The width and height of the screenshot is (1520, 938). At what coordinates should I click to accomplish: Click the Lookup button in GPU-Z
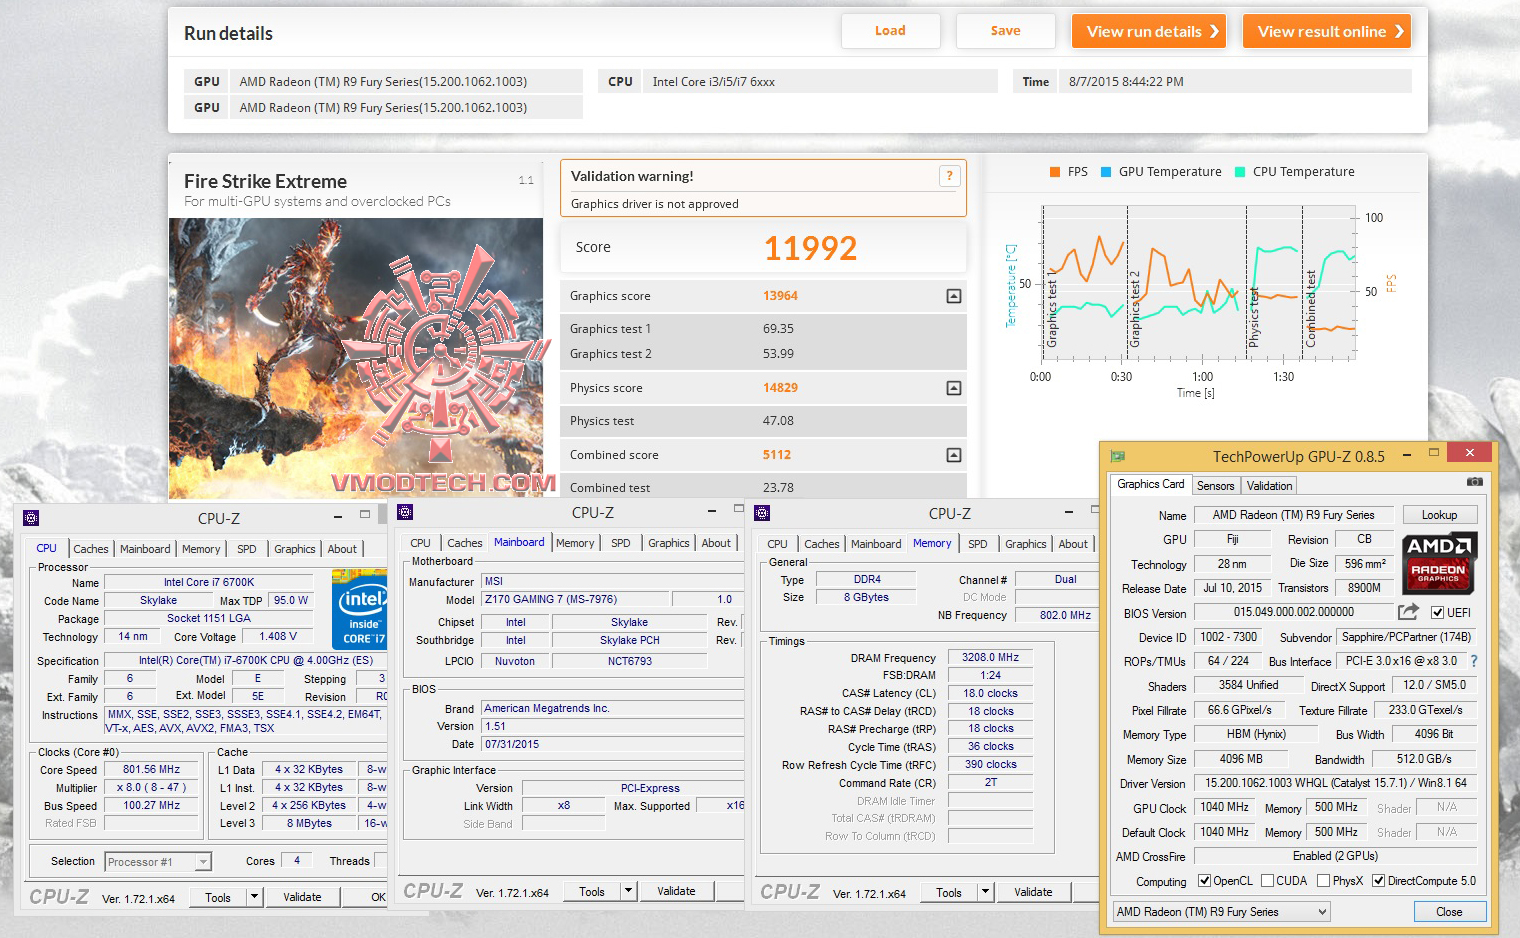pyautogui.click(x=1439, y=515)
